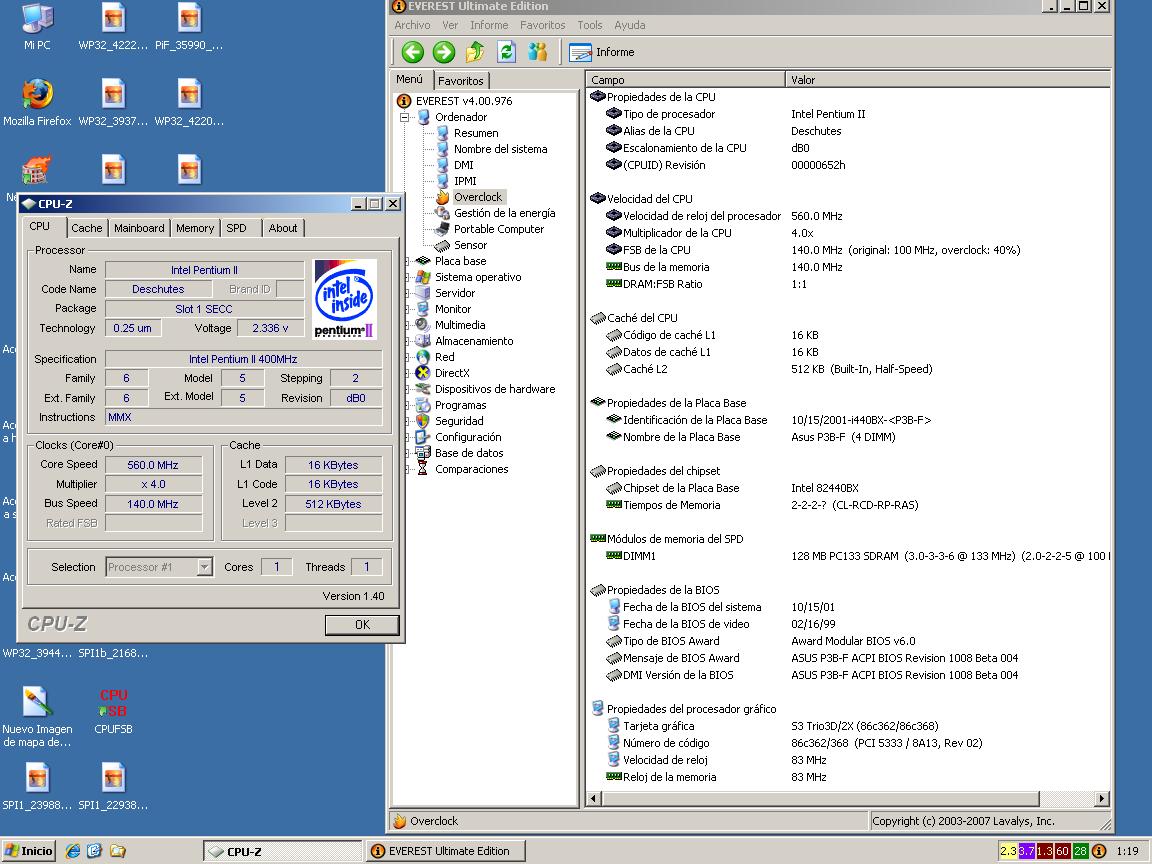This screenshot has width=1152, height=864.
Task: Select the PiF_35990 desktop file icon
Action: (x=189, y=27)
